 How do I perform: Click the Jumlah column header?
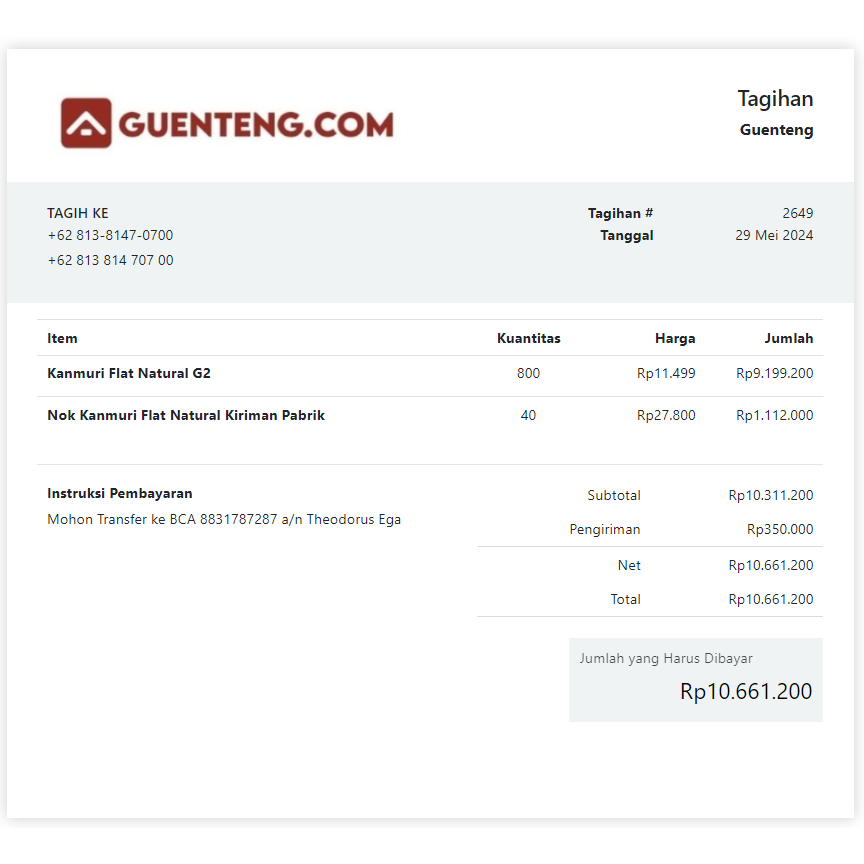click(789, 338)
